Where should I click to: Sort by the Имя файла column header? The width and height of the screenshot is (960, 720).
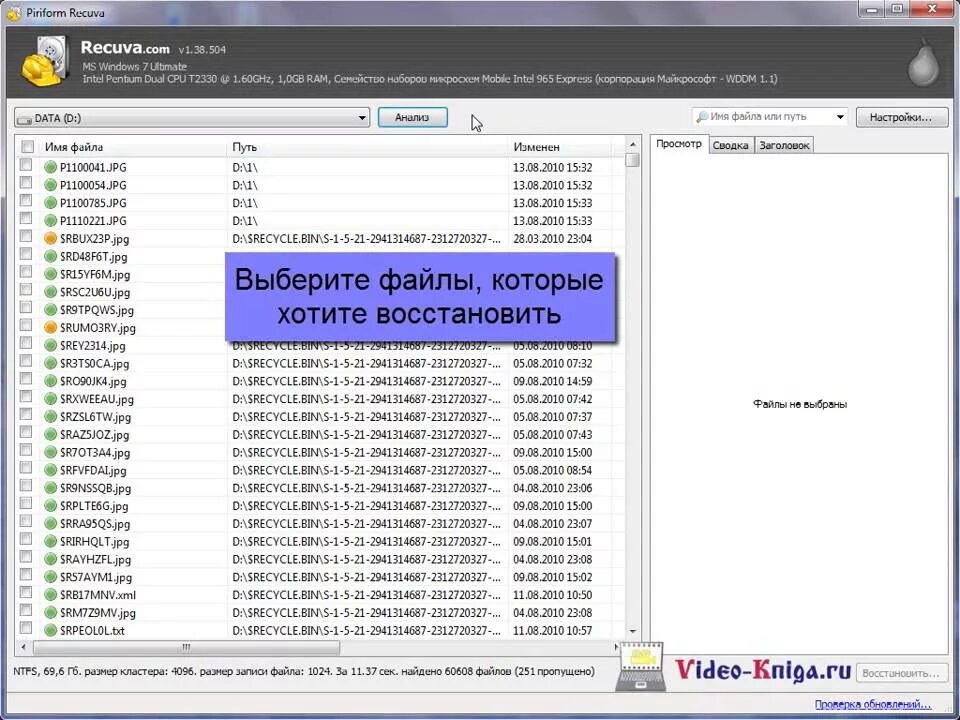coord(73,147)
